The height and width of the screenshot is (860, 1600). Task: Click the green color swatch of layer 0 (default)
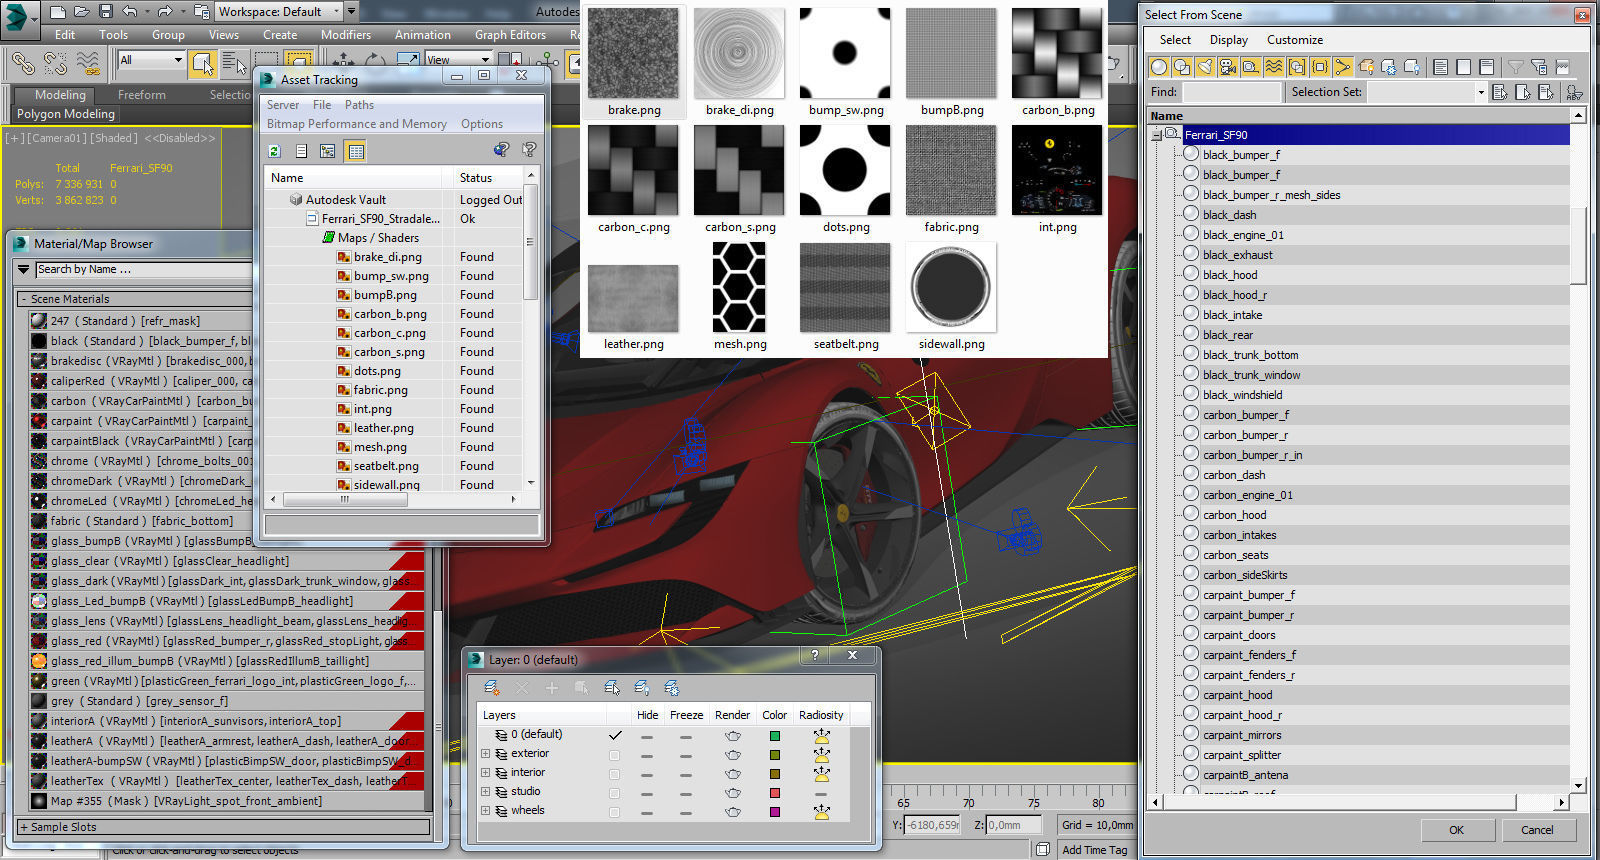point(774,736)
